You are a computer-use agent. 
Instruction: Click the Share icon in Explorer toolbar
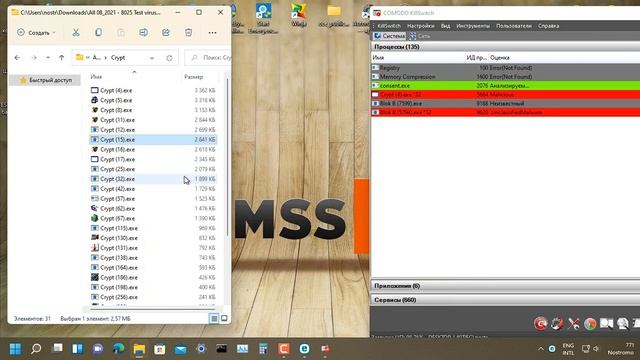click(166, 32)
